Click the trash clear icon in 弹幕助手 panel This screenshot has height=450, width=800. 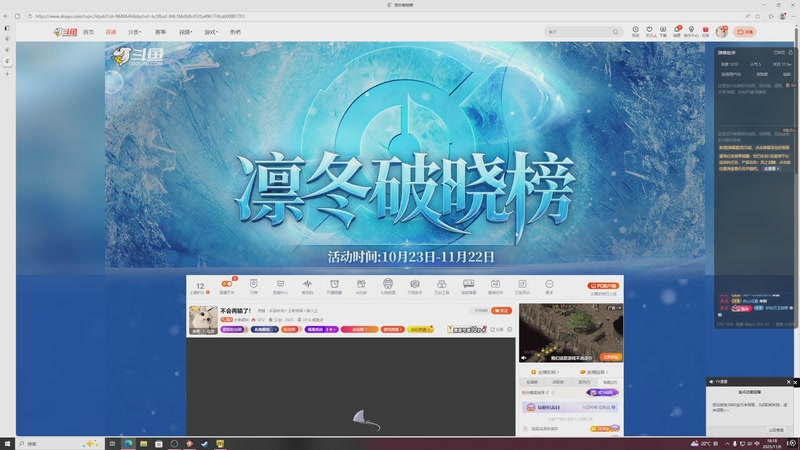pyautogui.click(x=787, y=85)
